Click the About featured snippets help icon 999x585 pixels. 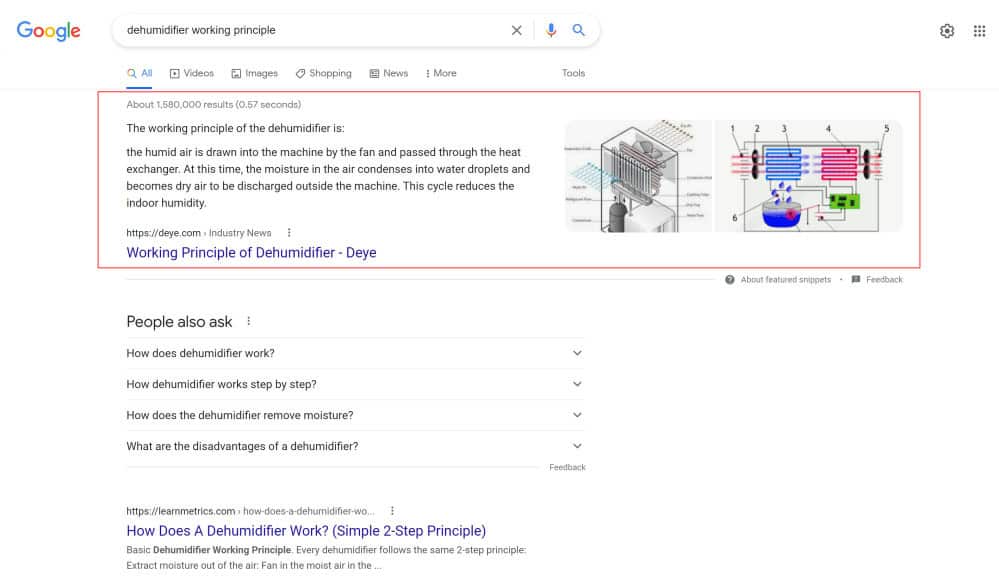point(730,280)
